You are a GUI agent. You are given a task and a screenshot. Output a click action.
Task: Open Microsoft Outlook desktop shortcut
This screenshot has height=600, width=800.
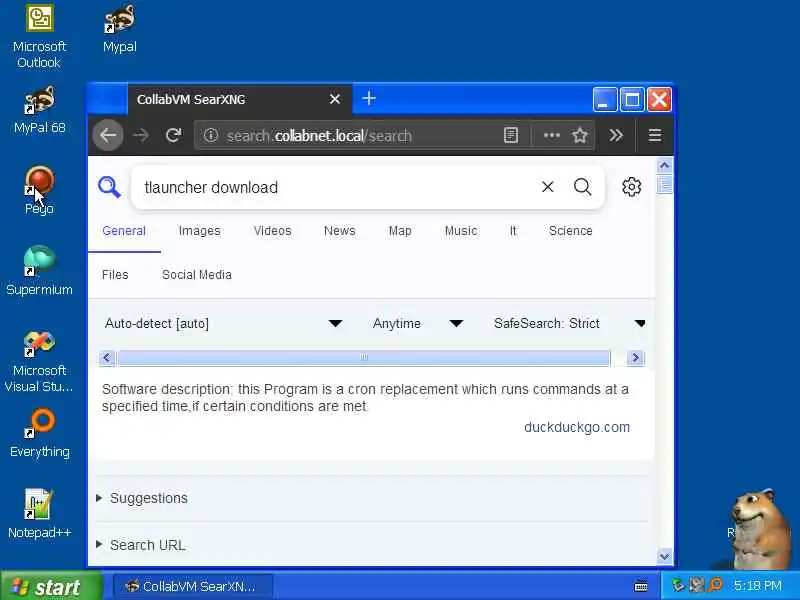click(x=40, y=37)
